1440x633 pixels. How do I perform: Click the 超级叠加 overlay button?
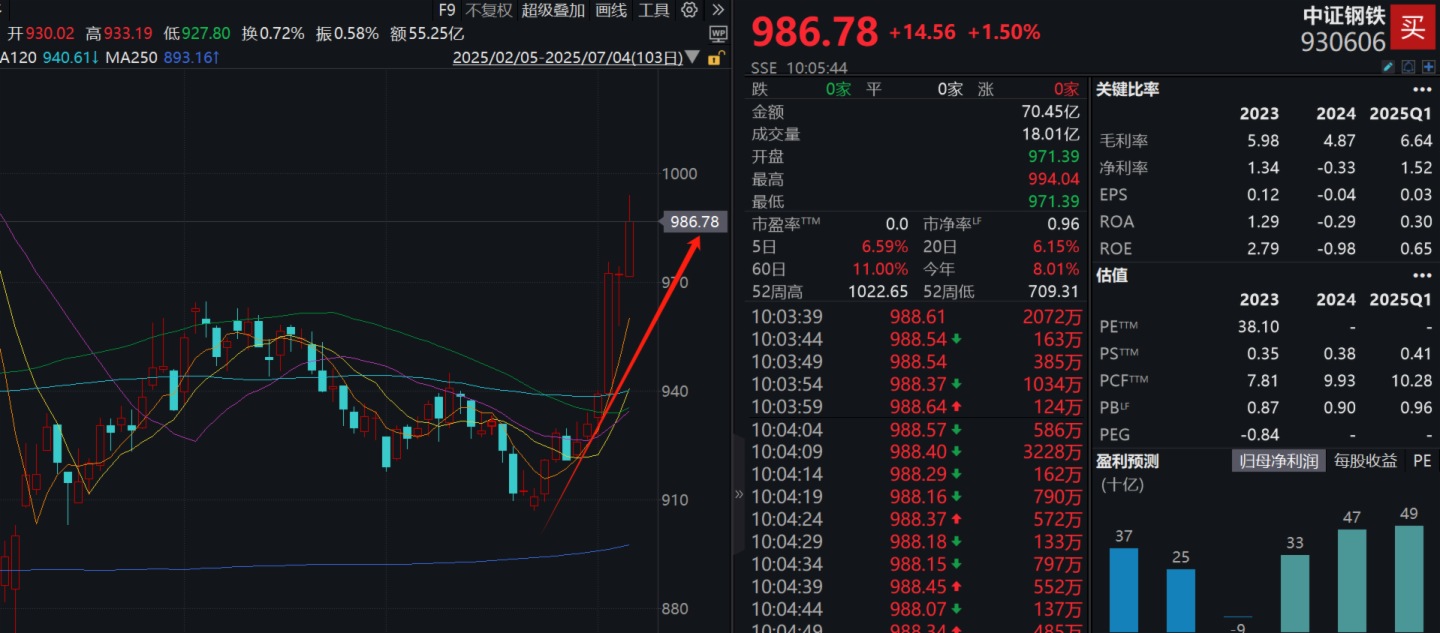[x=552, y=10]
